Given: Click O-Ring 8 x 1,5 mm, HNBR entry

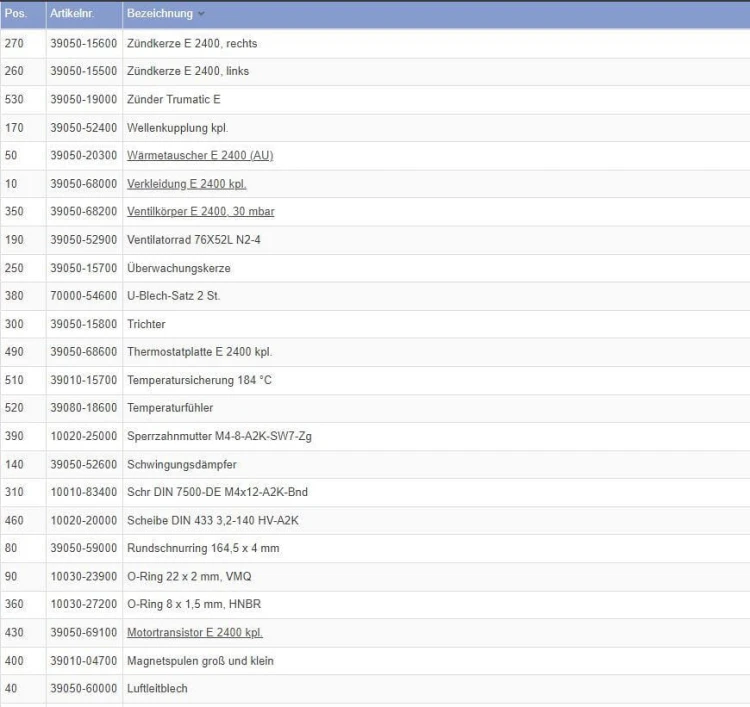Looking at the screenshot, I should 194,604.
